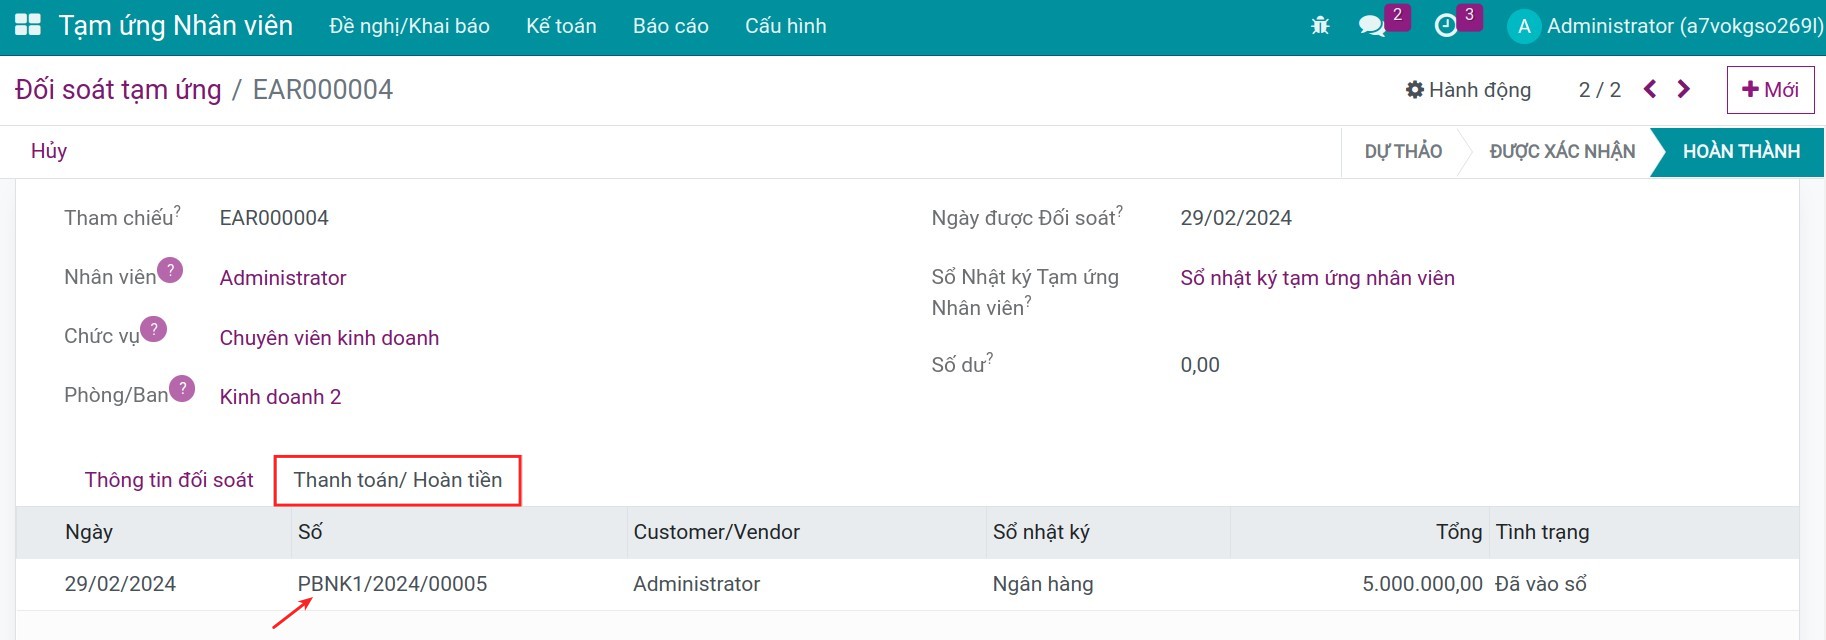Show help tooltip for Nhân viên
This screenshot has width=1826, height=640.
point(170,270)
